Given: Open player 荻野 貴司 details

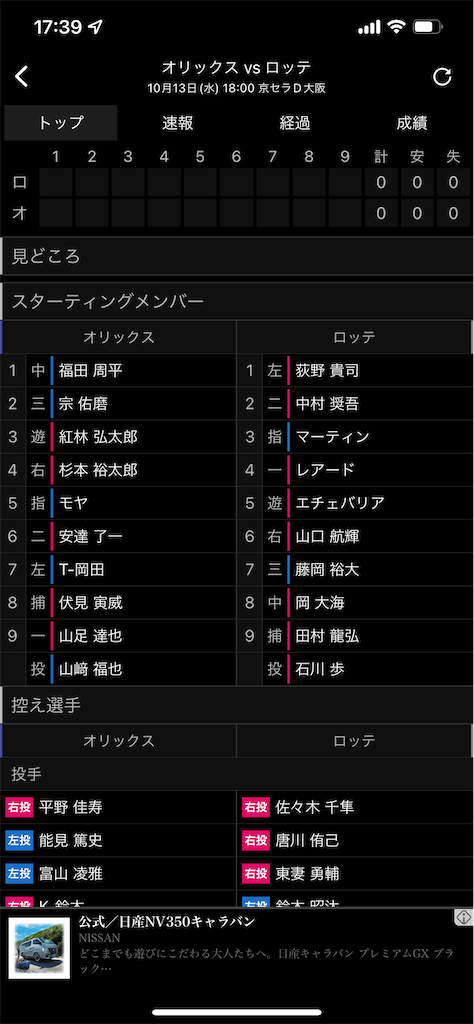Looking at the screenshot, I should click(x=327, y=371).
